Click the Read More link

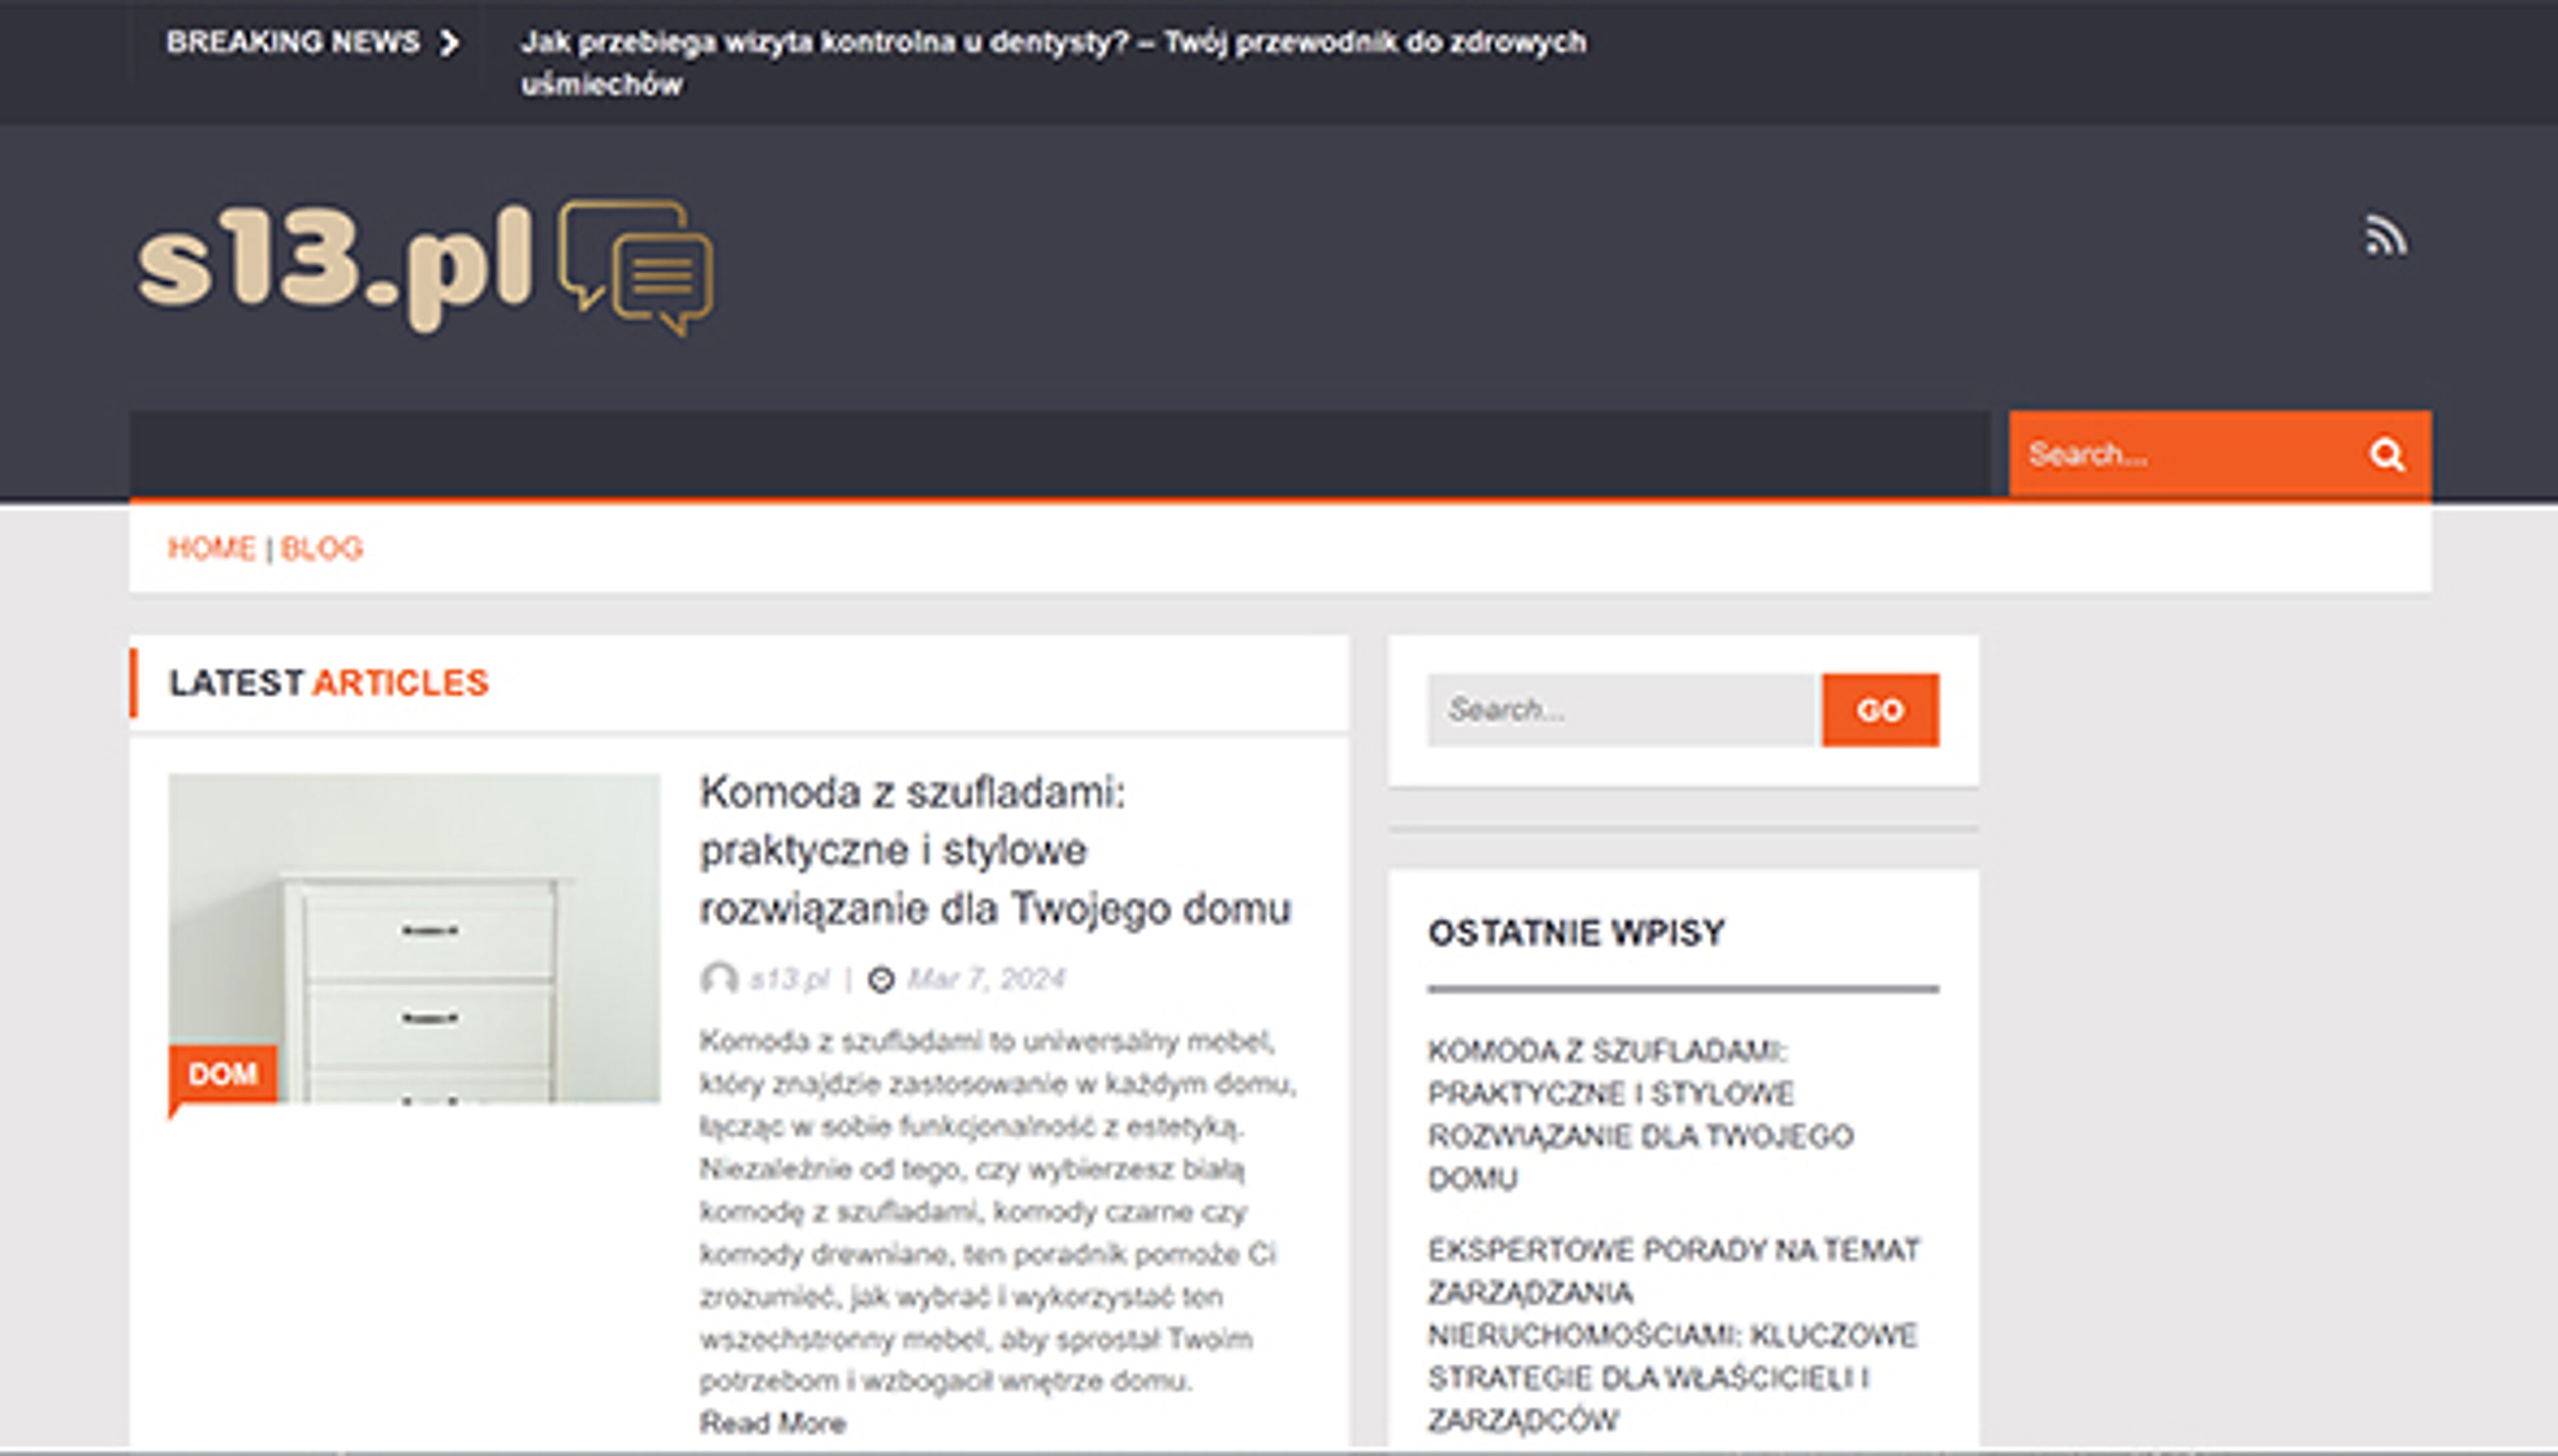coord(772,1422)
